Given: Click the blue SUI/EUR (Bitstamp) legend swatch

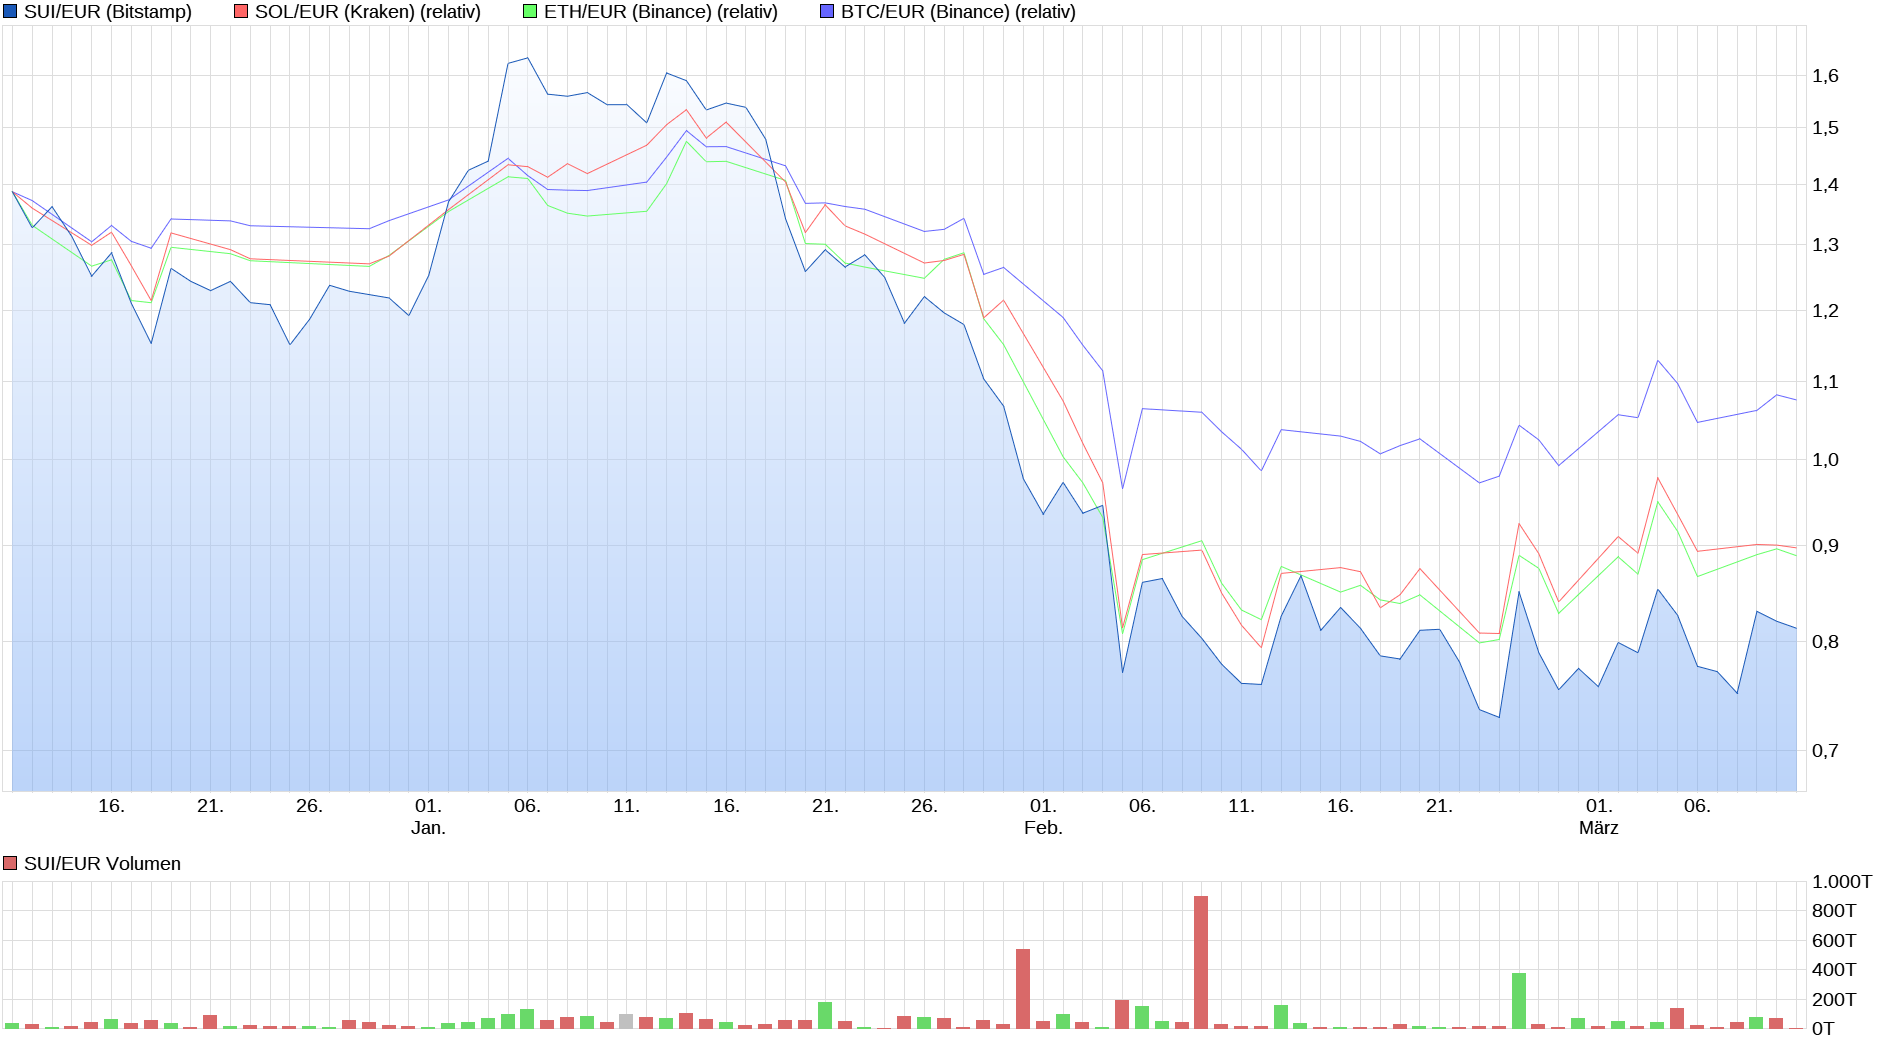Looking at the screenshot, I should tap(11, 12).
